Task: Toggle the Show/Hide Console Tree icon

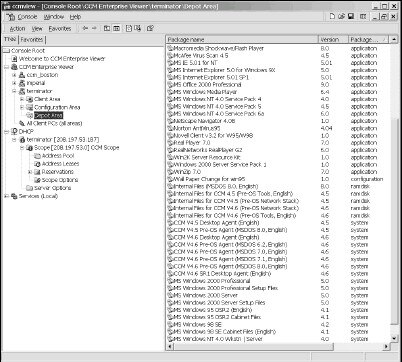Action: click(x=116, y=28)
